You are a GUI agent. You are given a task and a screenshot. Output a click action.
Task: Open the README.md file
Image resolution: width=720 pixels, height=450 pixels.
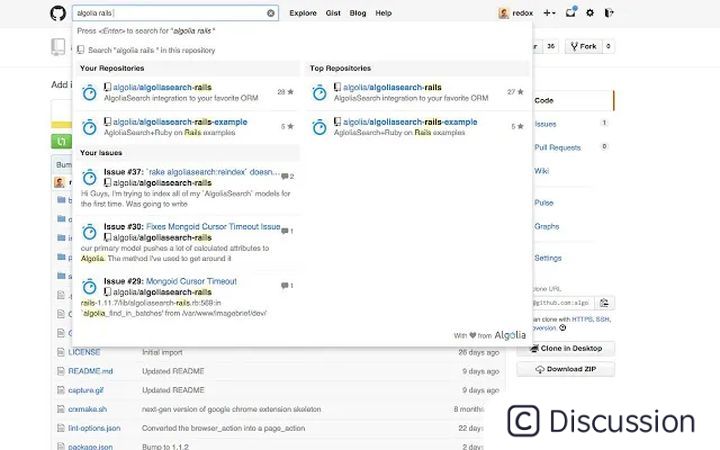pyautogui.click(x=90, y=371)
